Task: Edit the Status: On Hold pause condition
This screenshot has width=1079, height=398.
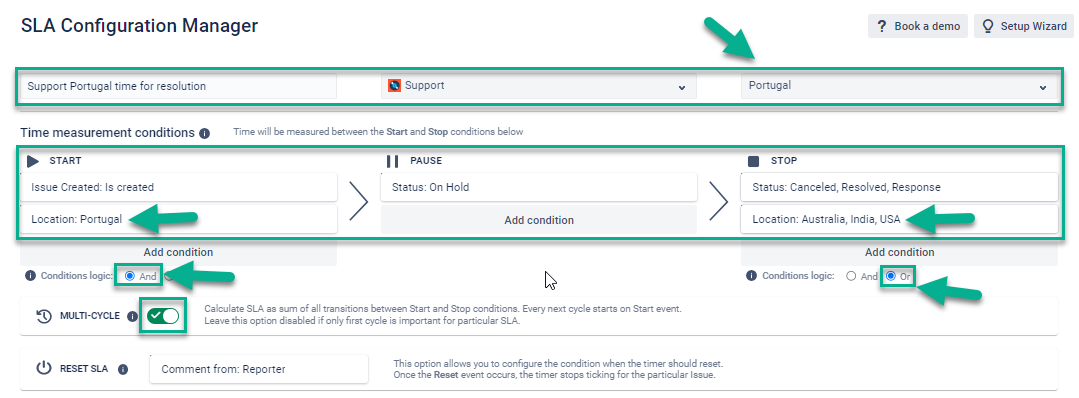Action: pyautogui.click(x=539, y=187)
